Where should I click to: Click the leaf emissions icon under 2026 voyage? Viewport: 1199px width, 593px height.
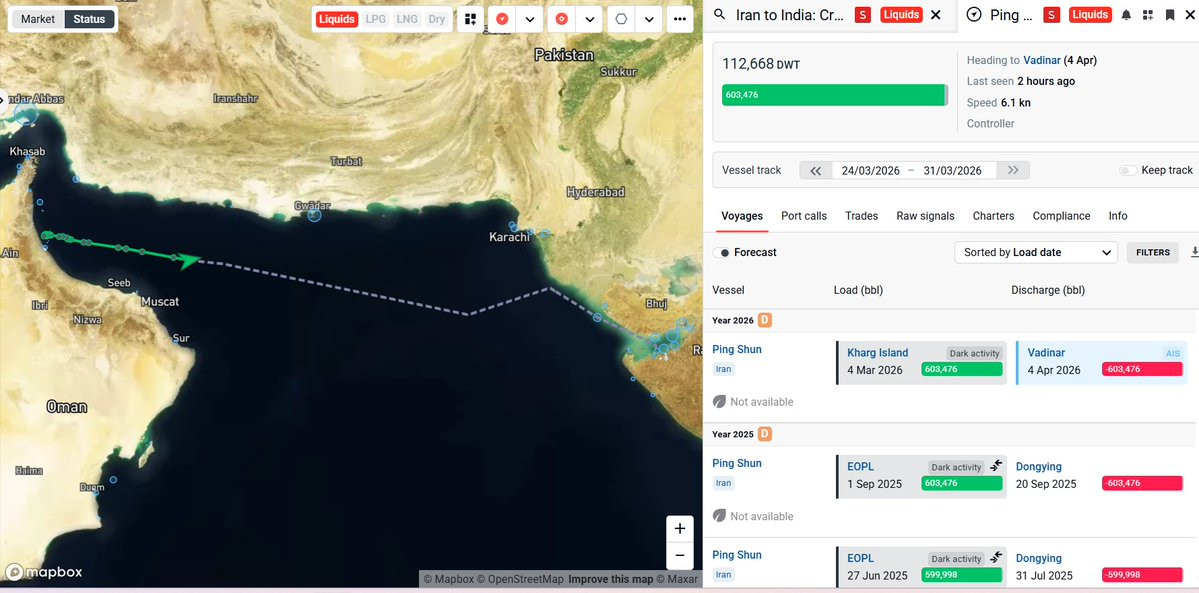719,401
